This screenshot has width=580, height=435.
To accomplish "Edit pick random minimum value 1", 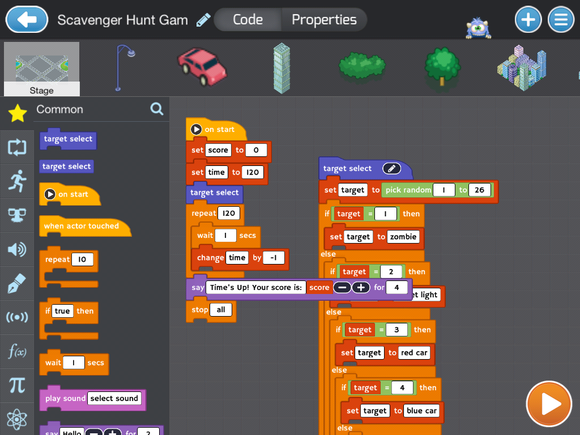I will [x=444, y=190].
